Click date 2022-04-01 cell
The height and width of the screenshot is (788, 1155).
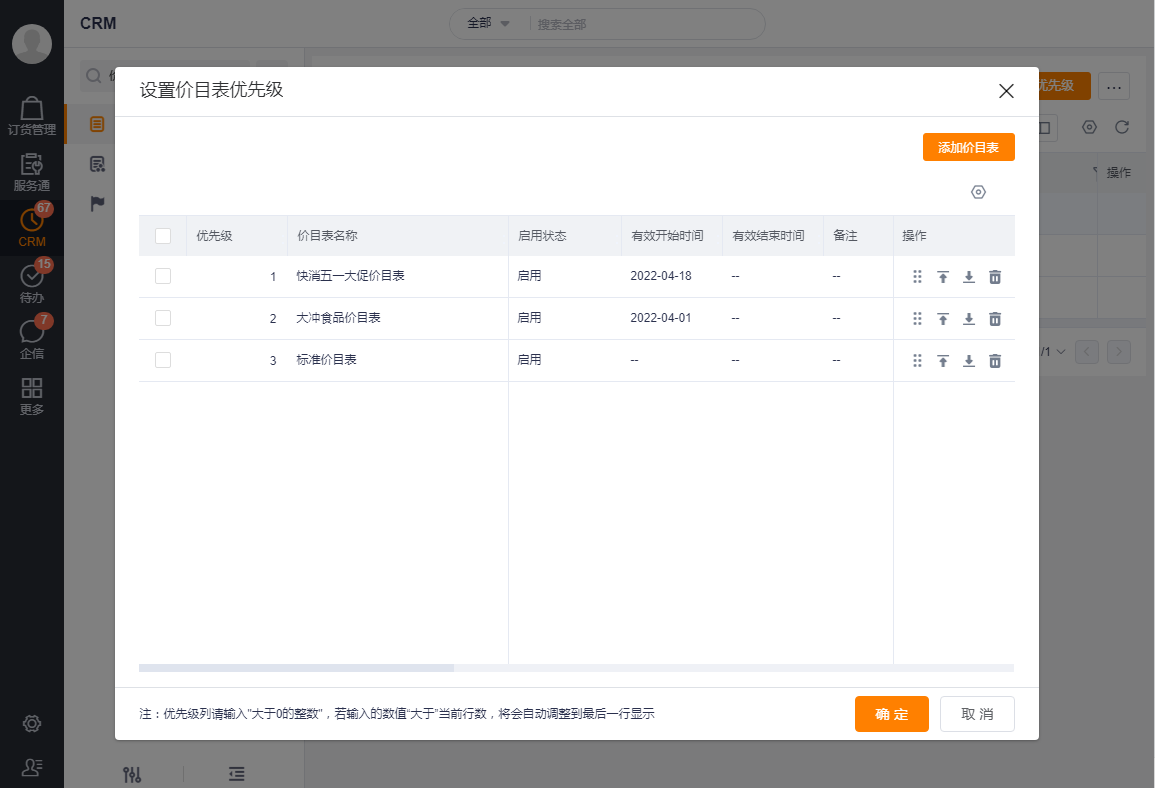661,318
